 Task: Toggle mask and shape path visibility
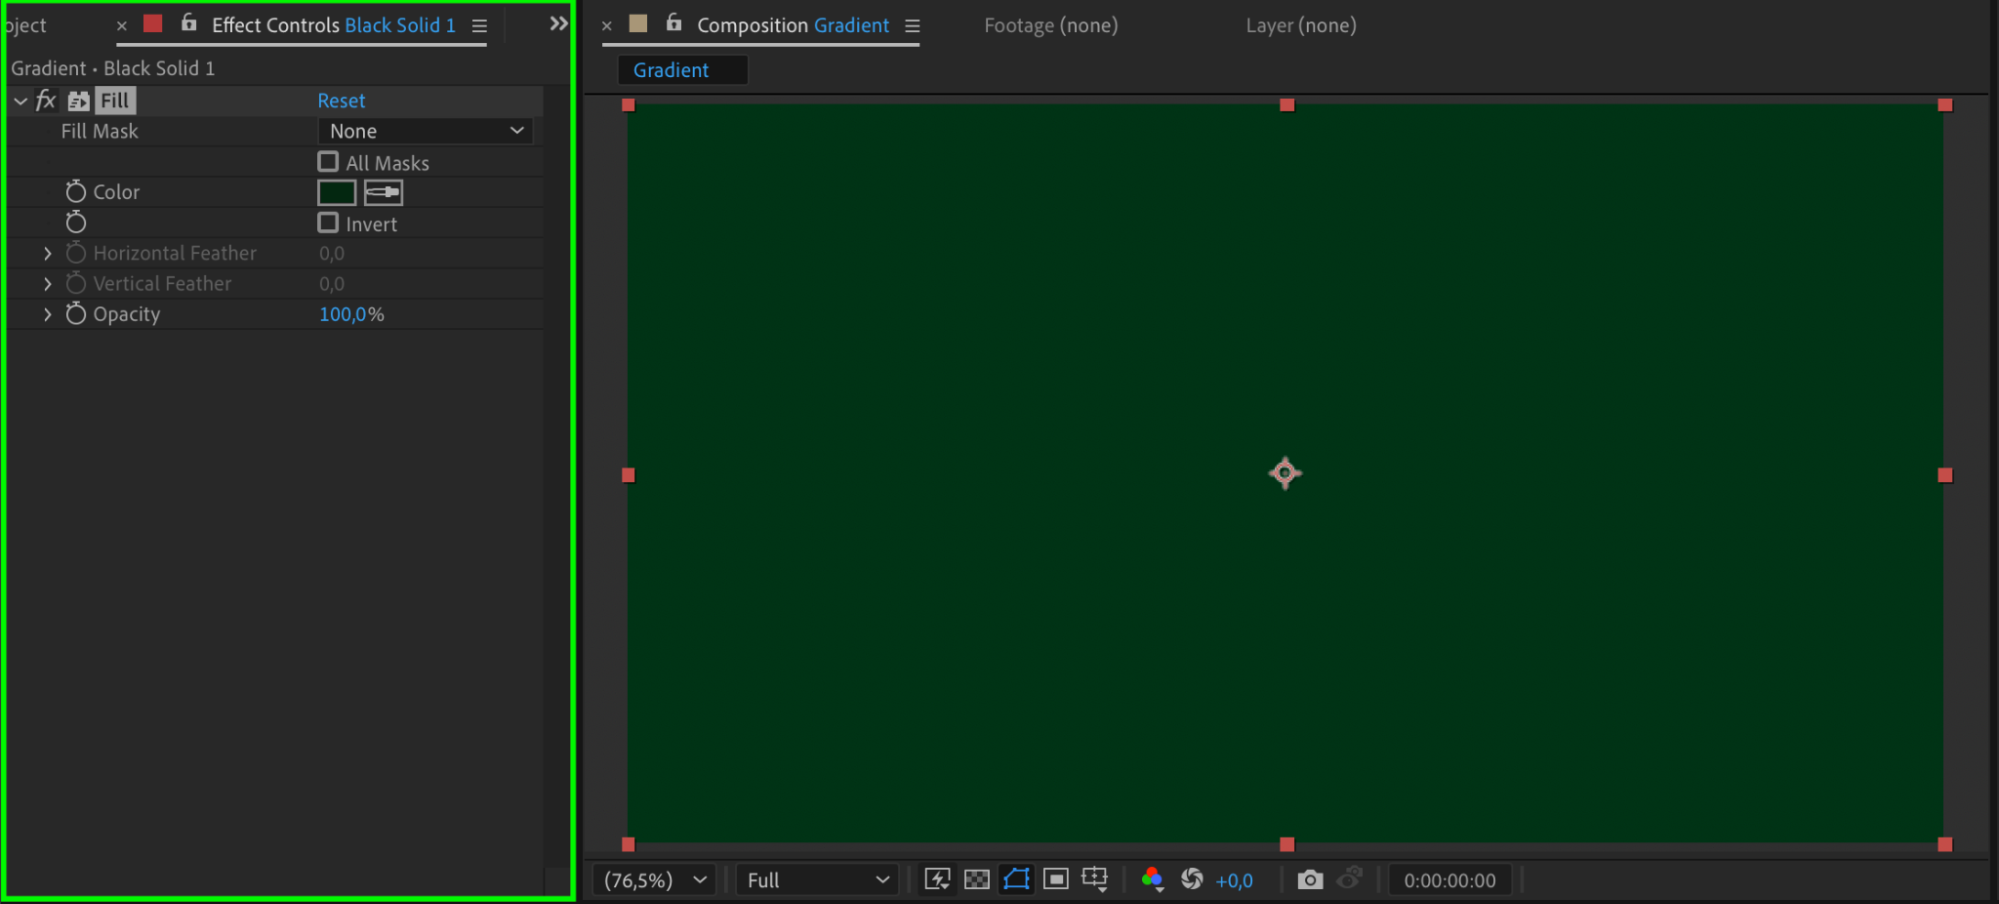tap(1016, 880)
